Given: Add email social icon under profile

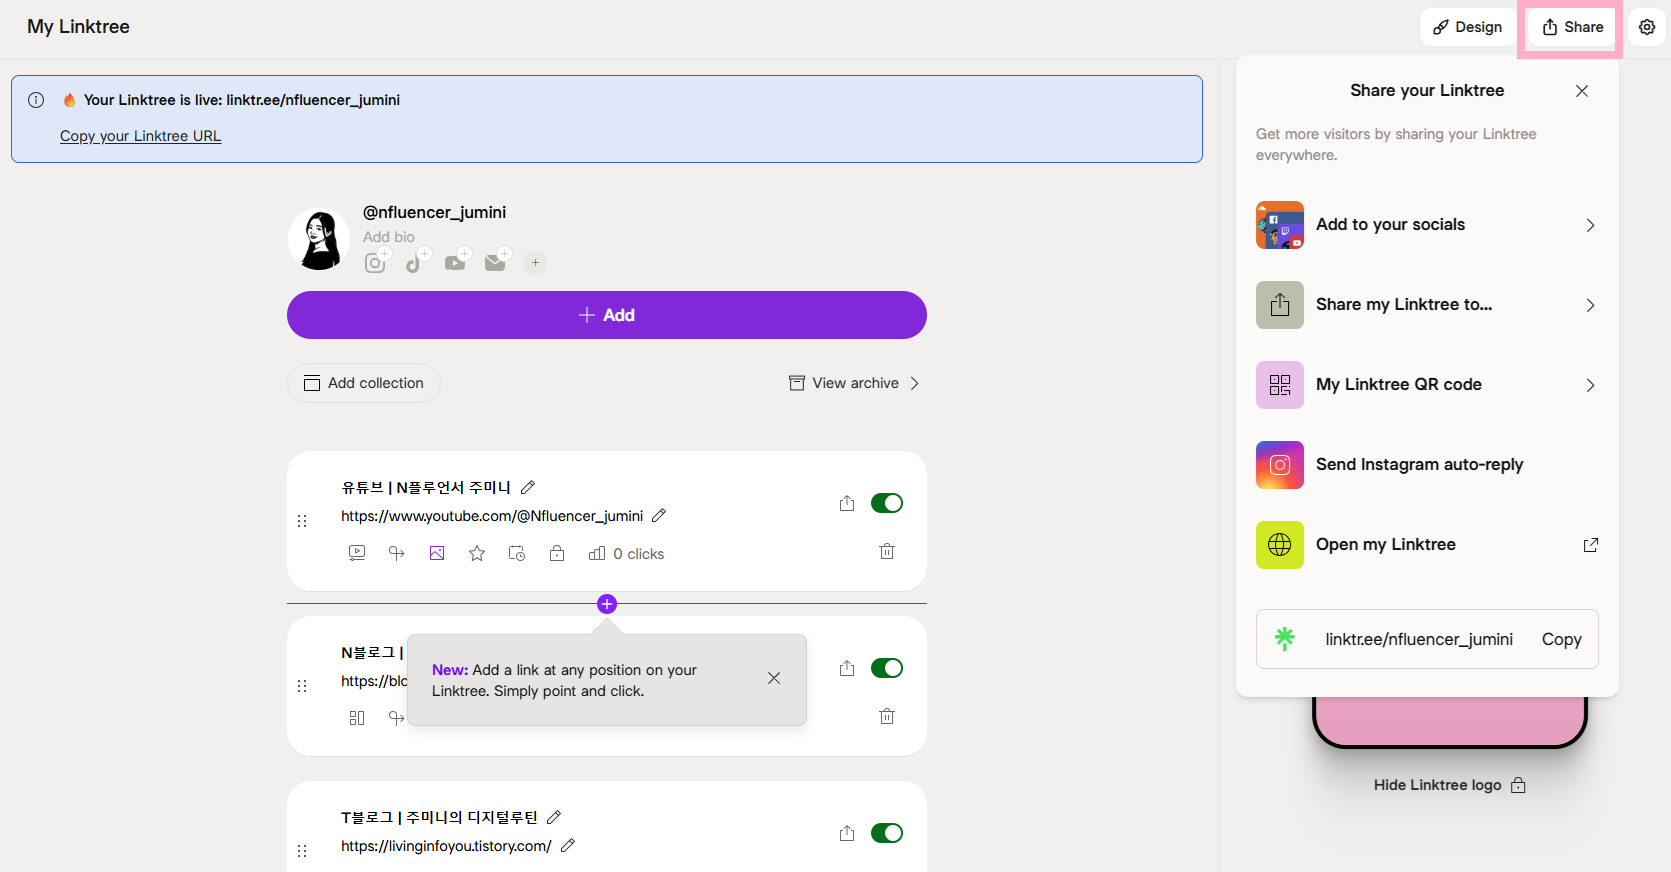Looking at the screenshot, I should [495, 262].
